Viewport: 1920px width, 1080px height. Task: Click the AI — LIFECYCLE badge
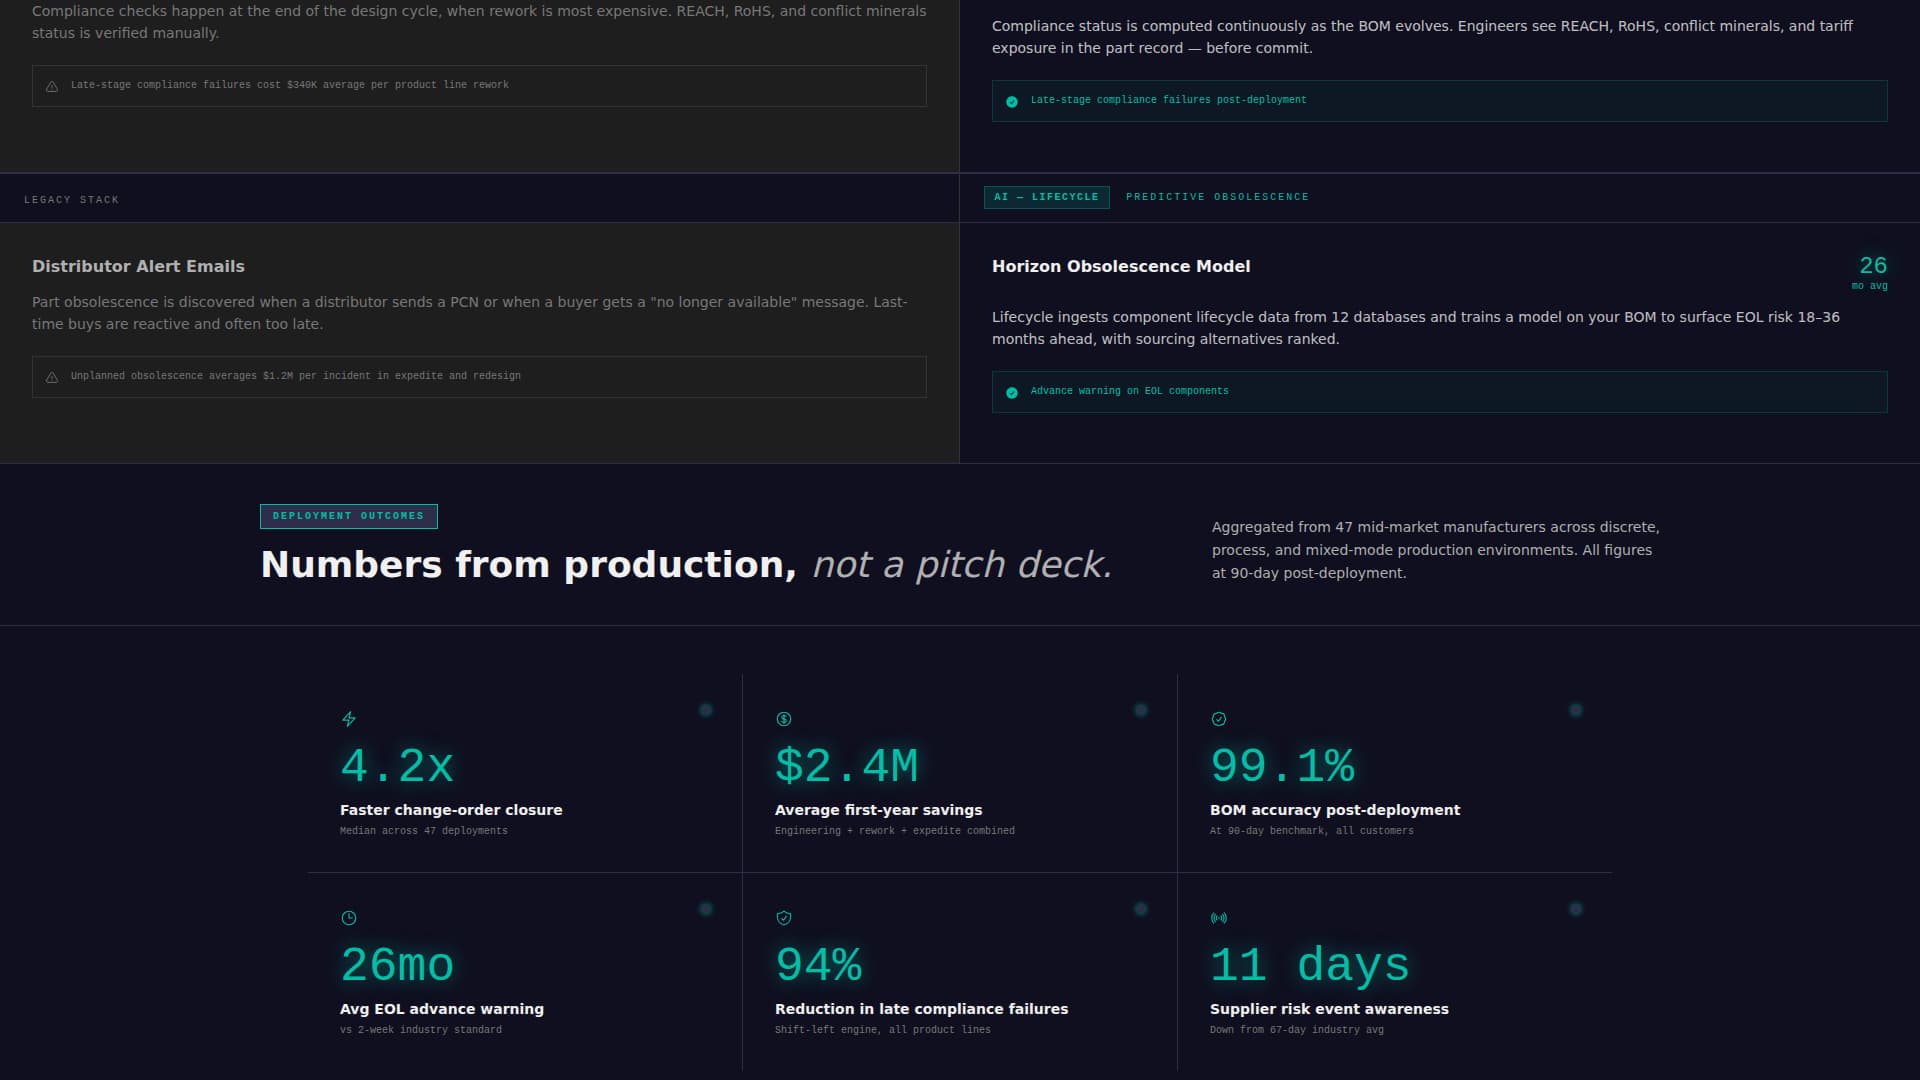point(1046,197)
